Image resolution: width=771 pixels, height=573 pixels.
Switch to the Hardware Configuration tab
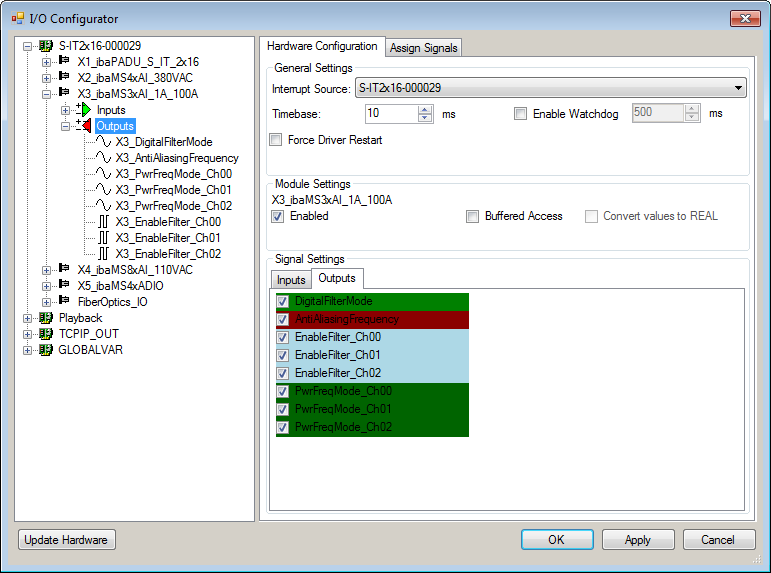point(322,46)
